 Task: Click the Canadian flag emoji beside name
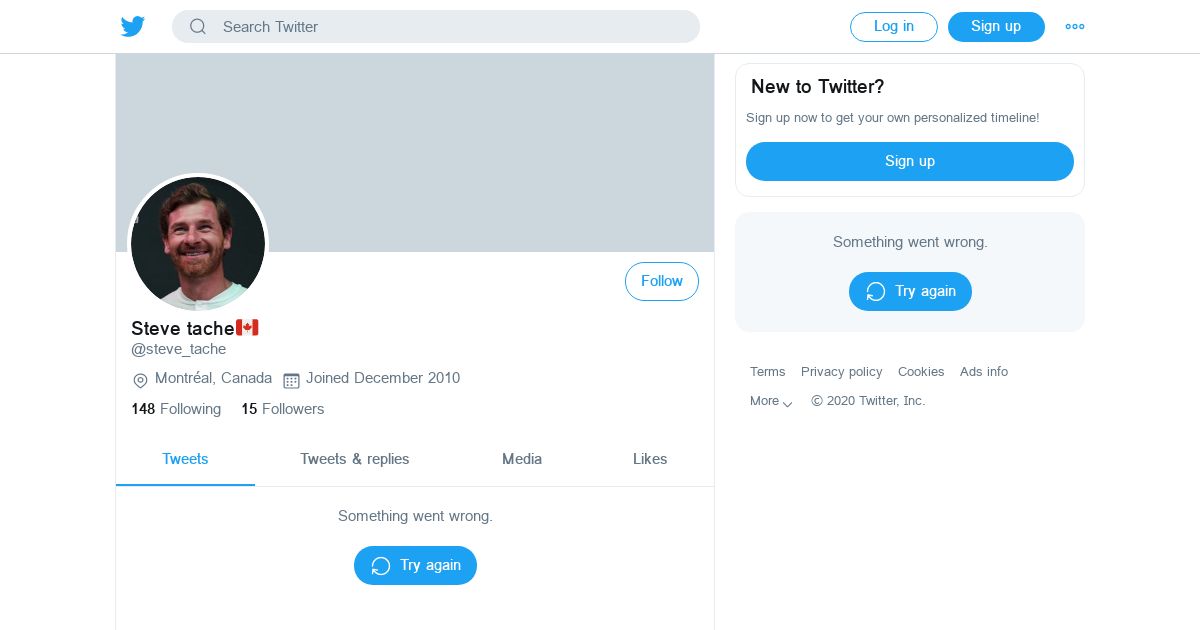click(247, 328)
